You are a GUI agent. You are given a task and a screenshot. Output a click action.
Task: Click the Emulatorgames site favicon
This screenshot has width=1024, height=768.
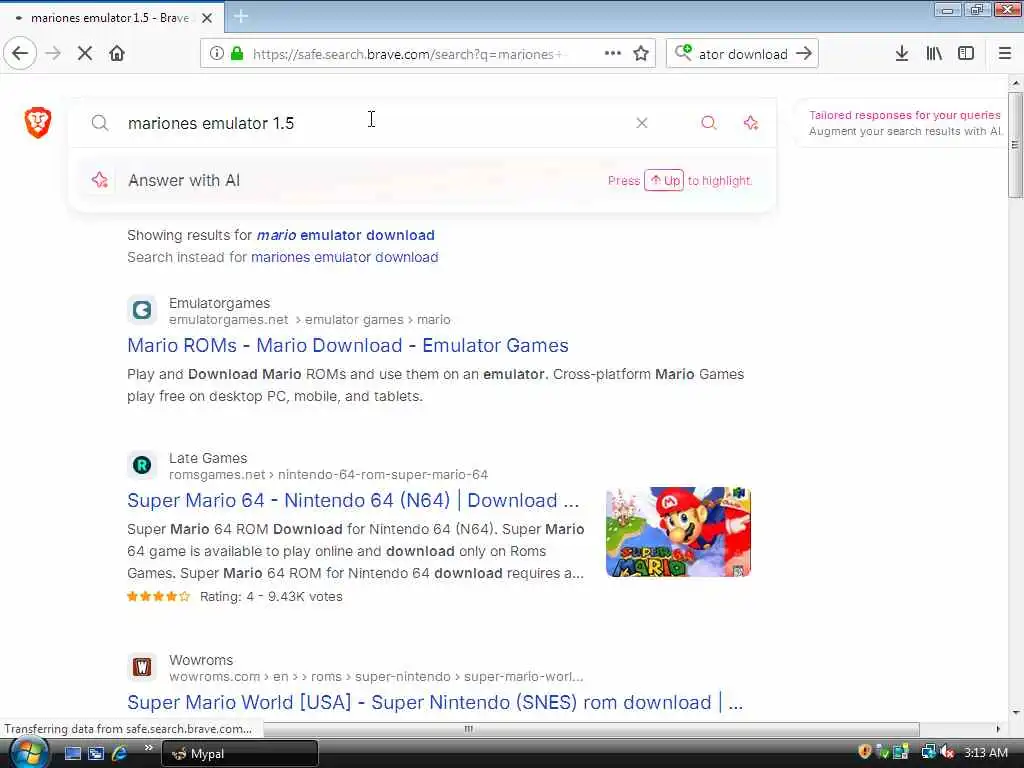click(x=142, y=310)
